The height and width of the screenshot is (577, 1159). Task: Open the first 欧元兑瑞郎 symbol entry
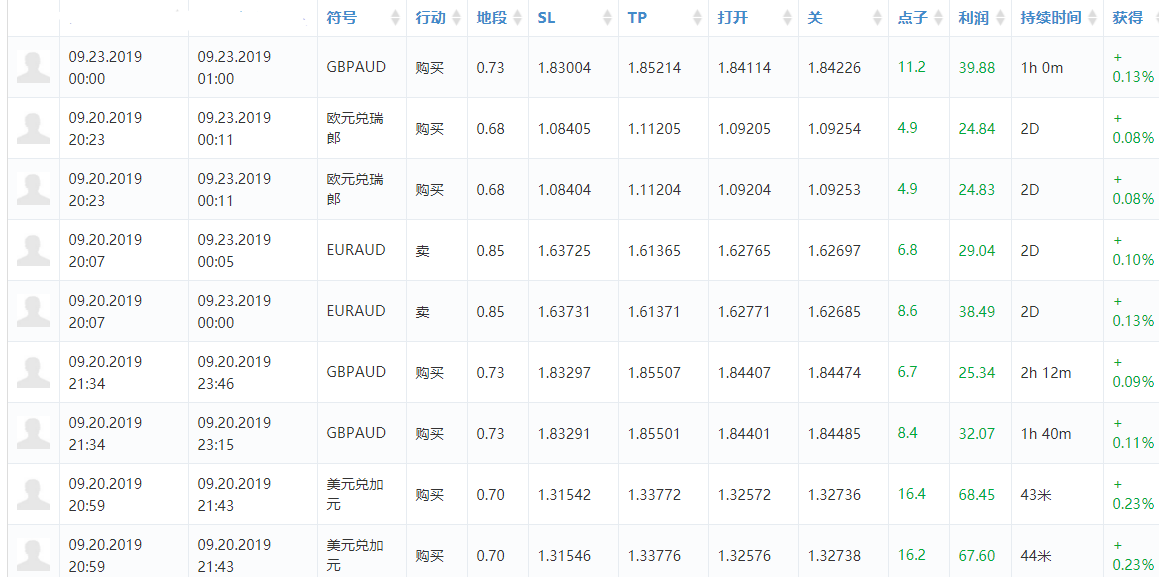355,128
